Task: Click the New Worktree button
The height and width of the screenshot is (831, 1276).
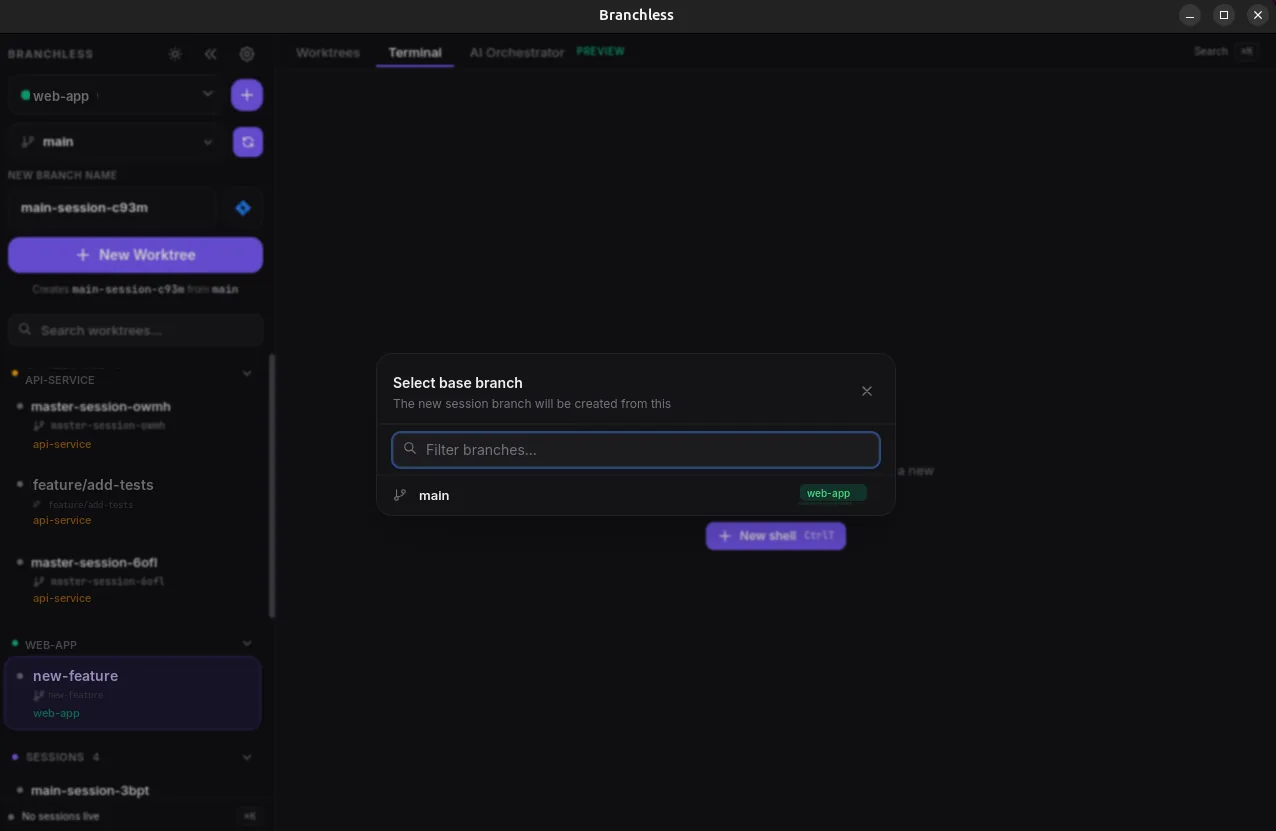Action: (x=136, y=255)
